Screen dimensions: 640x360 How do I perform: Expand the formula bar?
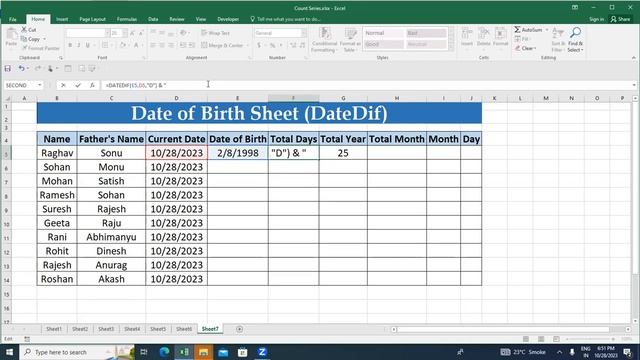(x=634, y=85)
